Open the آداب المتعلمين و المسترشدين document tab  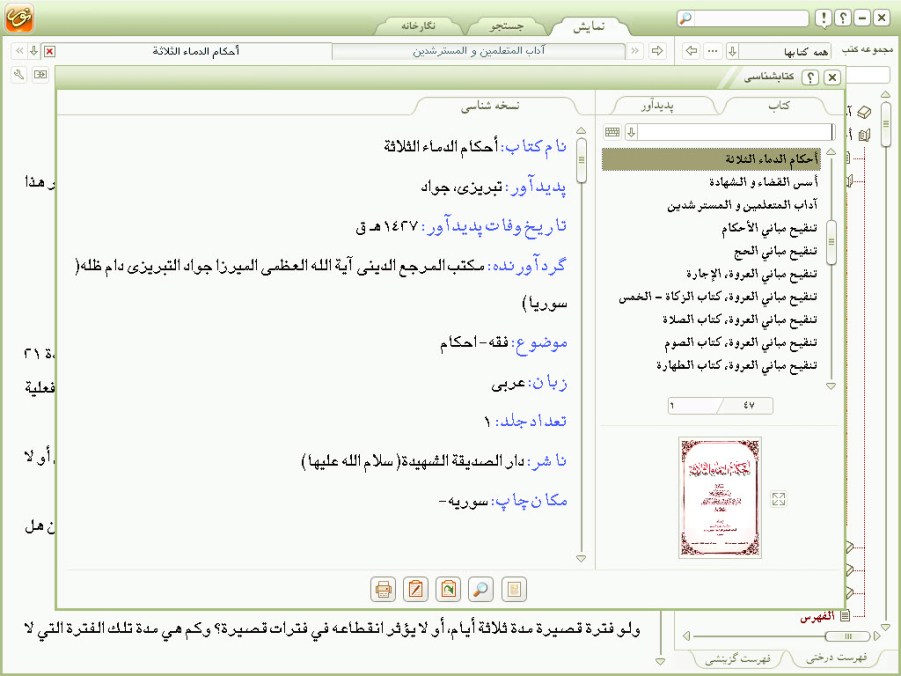(x=479, y=51)
